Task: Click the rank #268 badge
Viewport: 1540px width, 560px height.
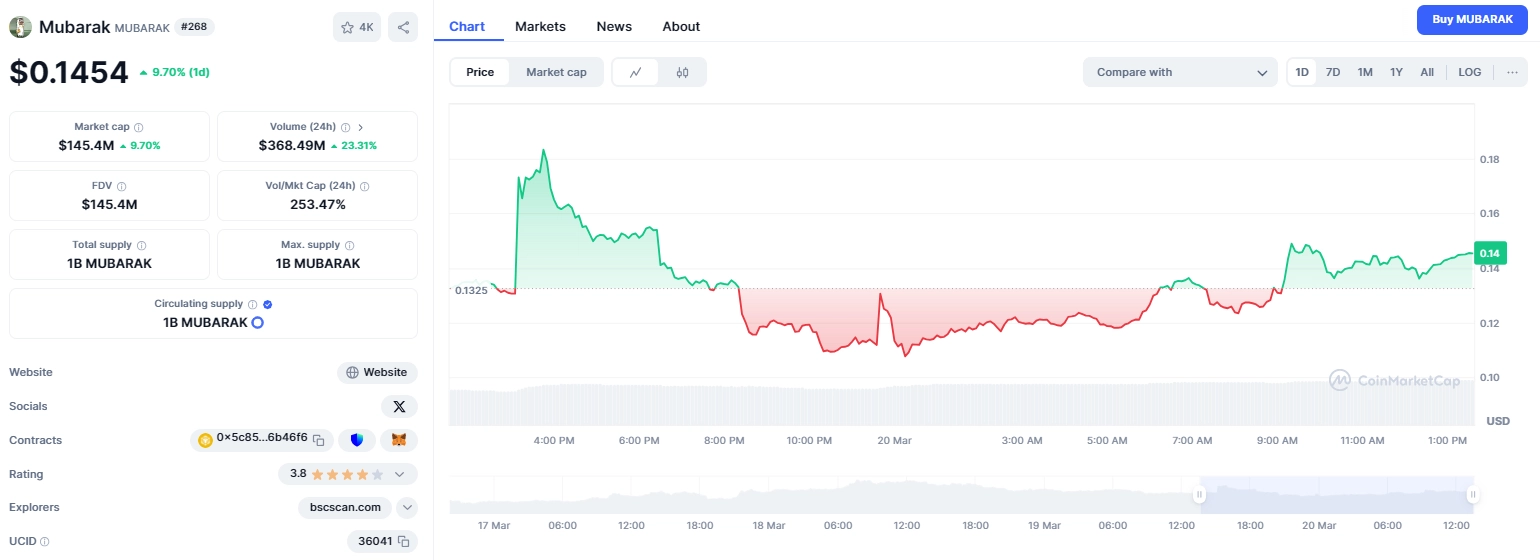Action: (x=194, y=27)
